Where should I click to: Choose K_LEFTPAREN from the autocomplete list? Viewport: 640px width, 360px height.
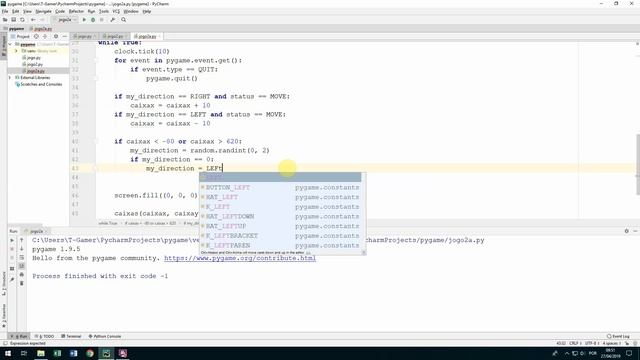[280, 246]
